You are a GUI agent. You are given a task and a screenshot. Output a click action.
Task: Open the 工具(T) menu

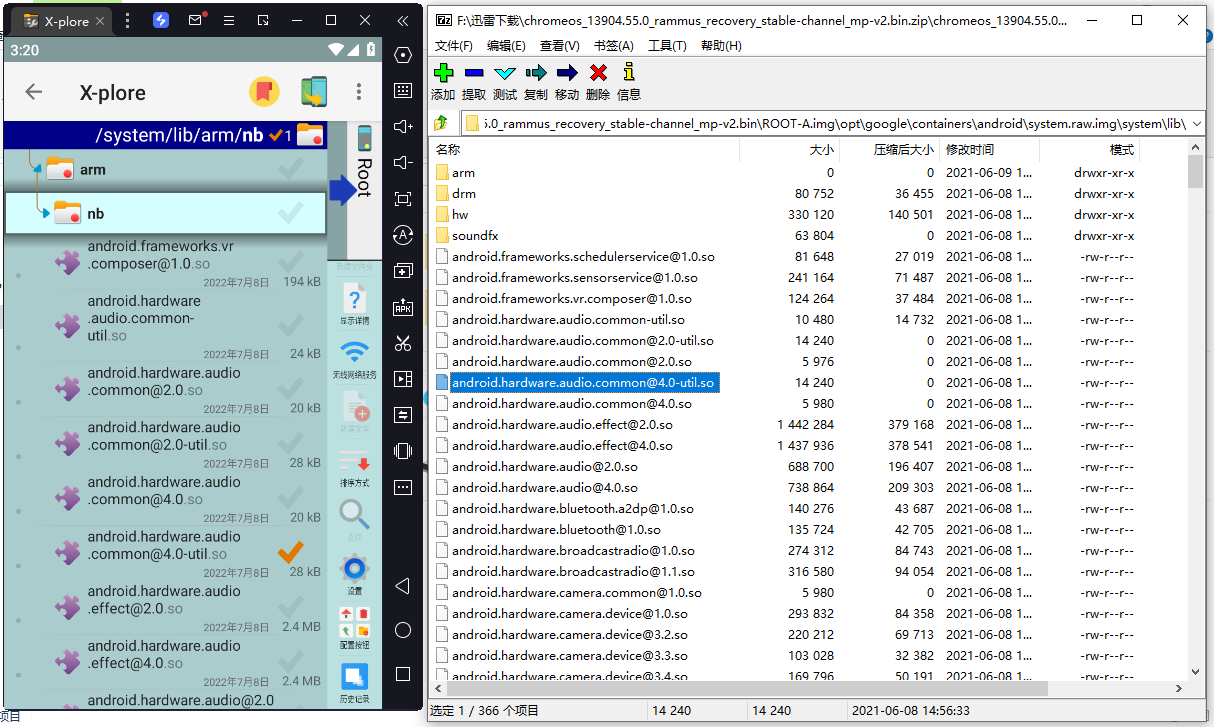(667, 45)
